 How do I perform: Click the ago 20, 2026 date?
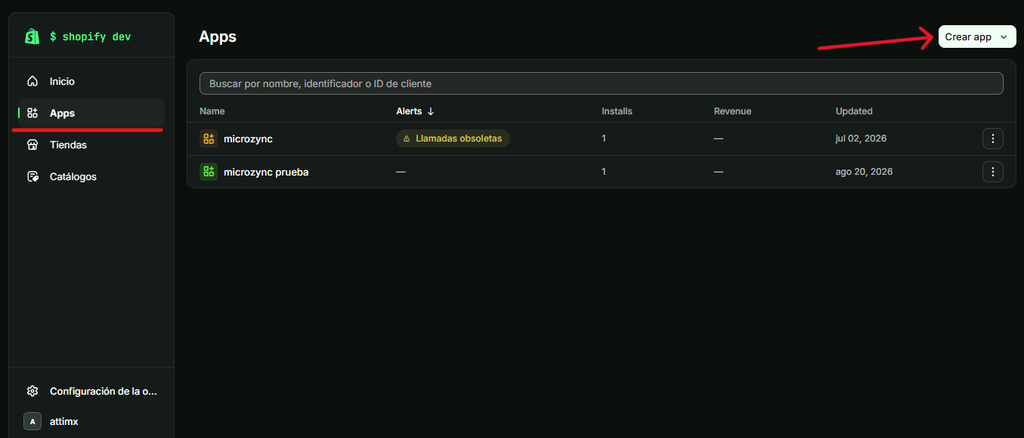(x=864, y=172)
